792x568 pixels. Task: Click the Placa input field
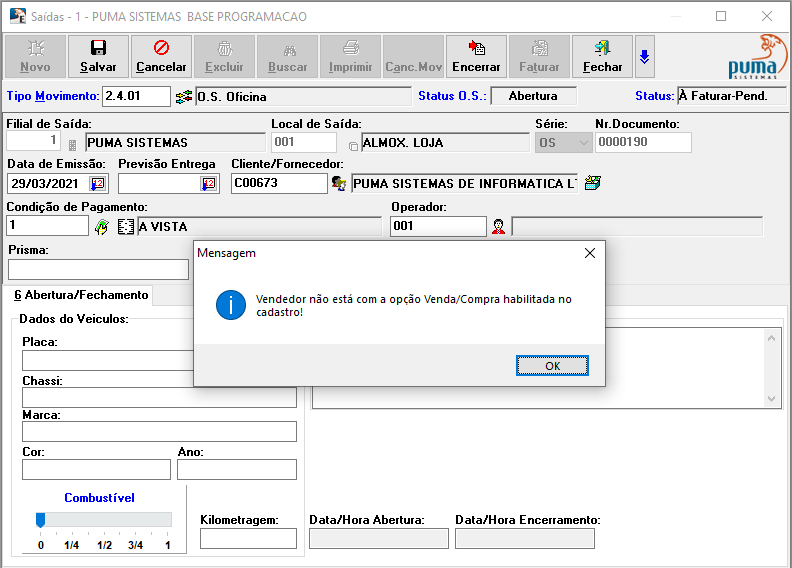click(108, 360)
